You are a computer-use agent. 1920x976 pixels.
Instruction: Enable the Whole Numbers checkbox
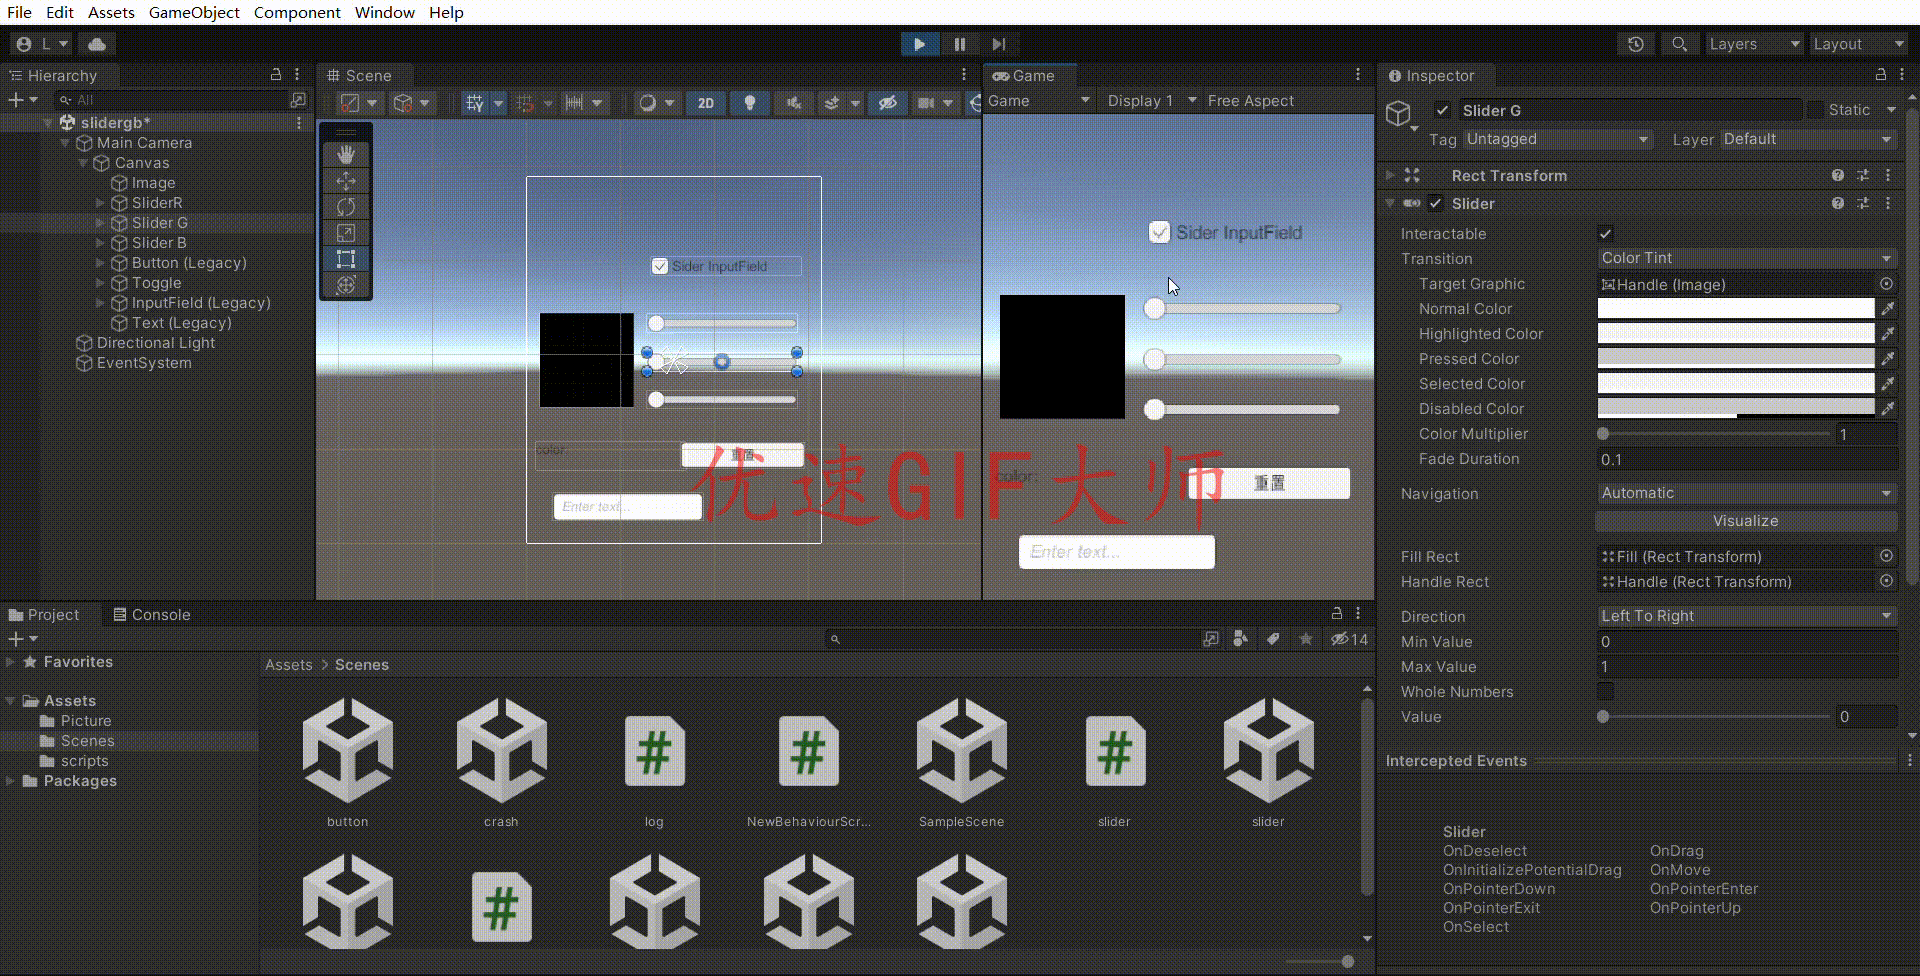1605,692
